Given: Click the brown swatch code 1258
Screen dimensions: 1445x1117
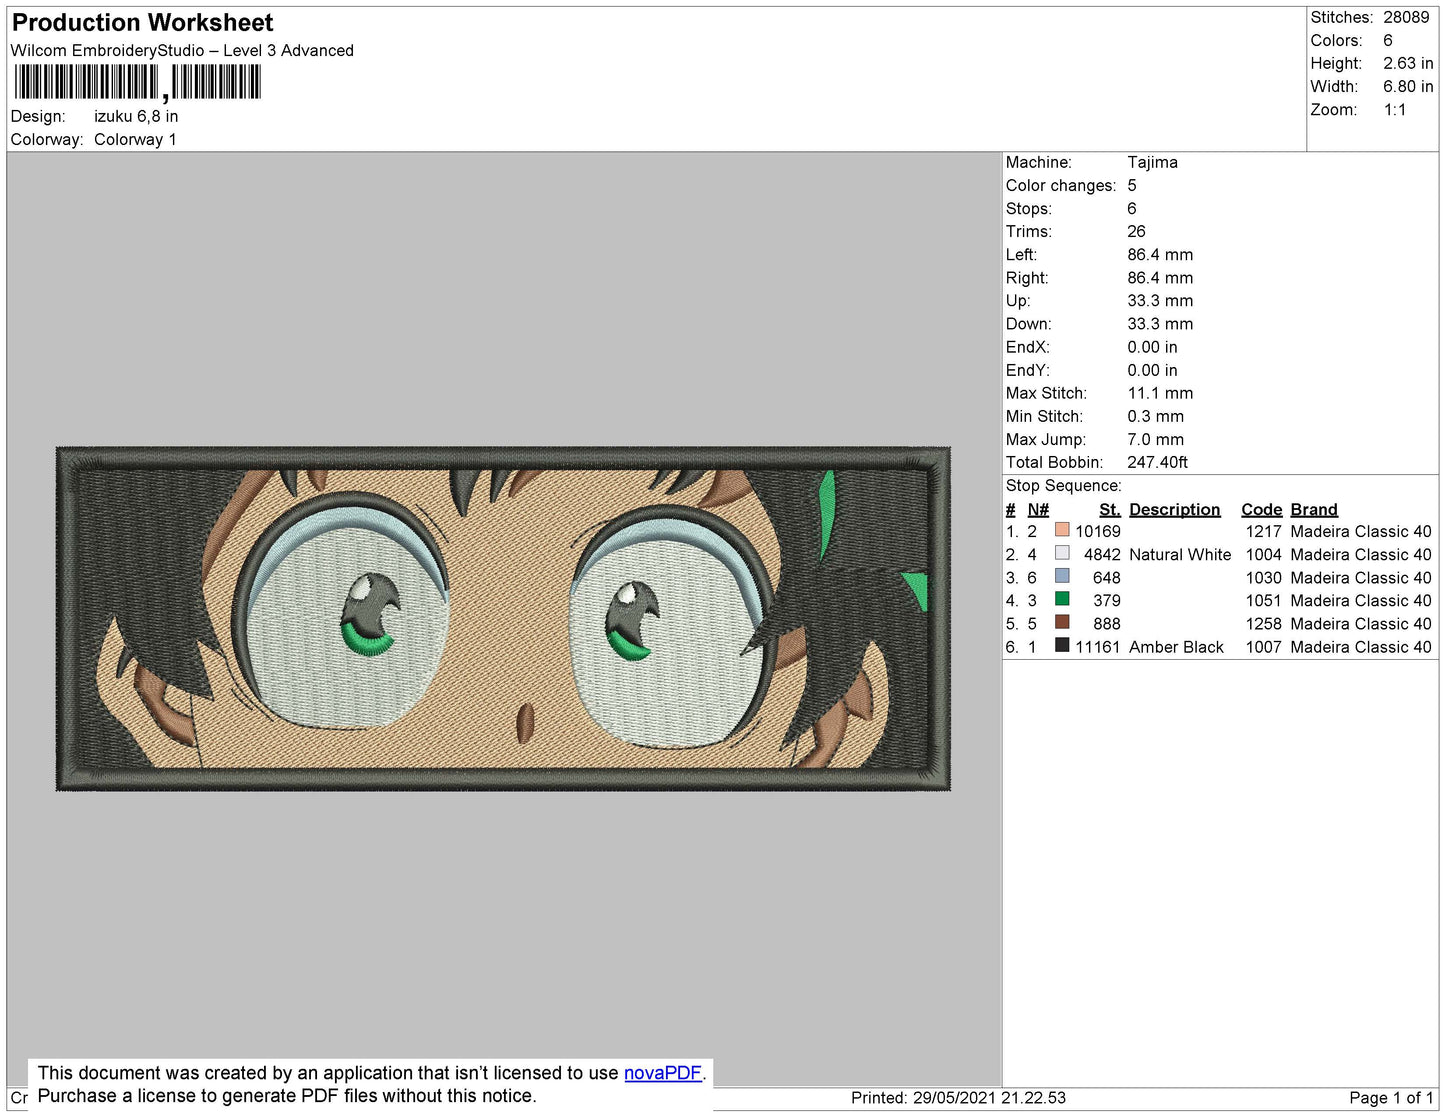Looking at the screenshot, I should (1062, 622).
